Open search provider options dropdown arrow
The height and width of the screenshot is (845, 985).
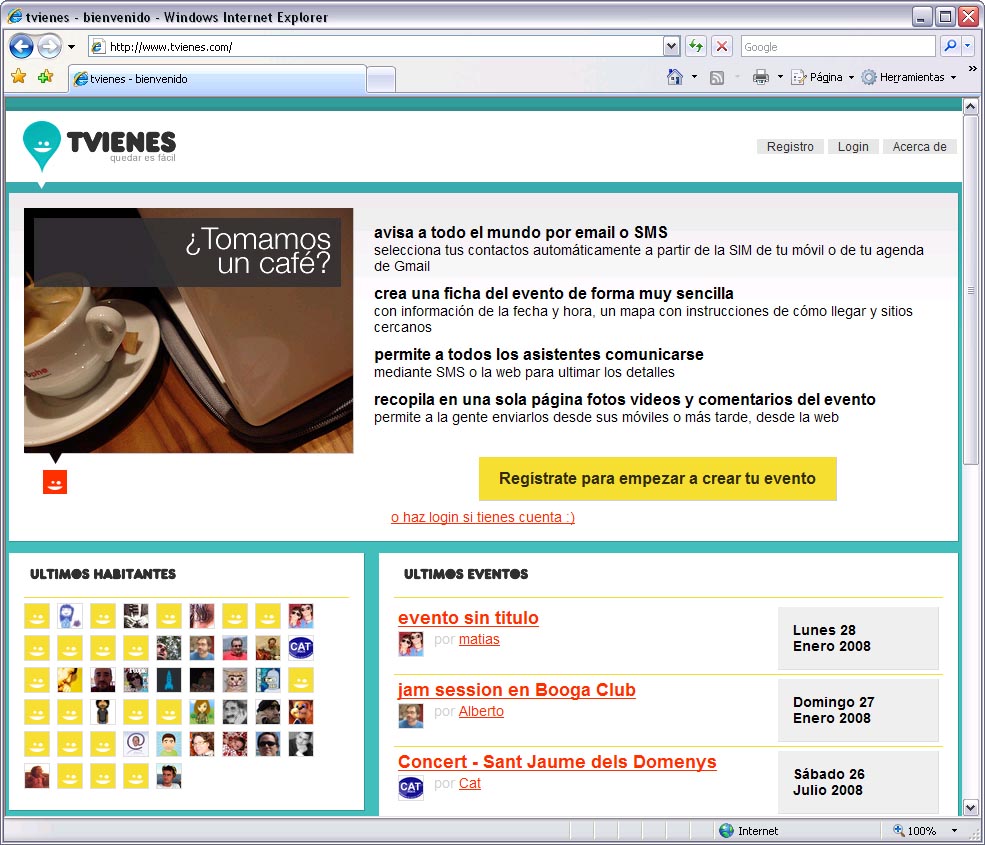[x=967, y=46]
